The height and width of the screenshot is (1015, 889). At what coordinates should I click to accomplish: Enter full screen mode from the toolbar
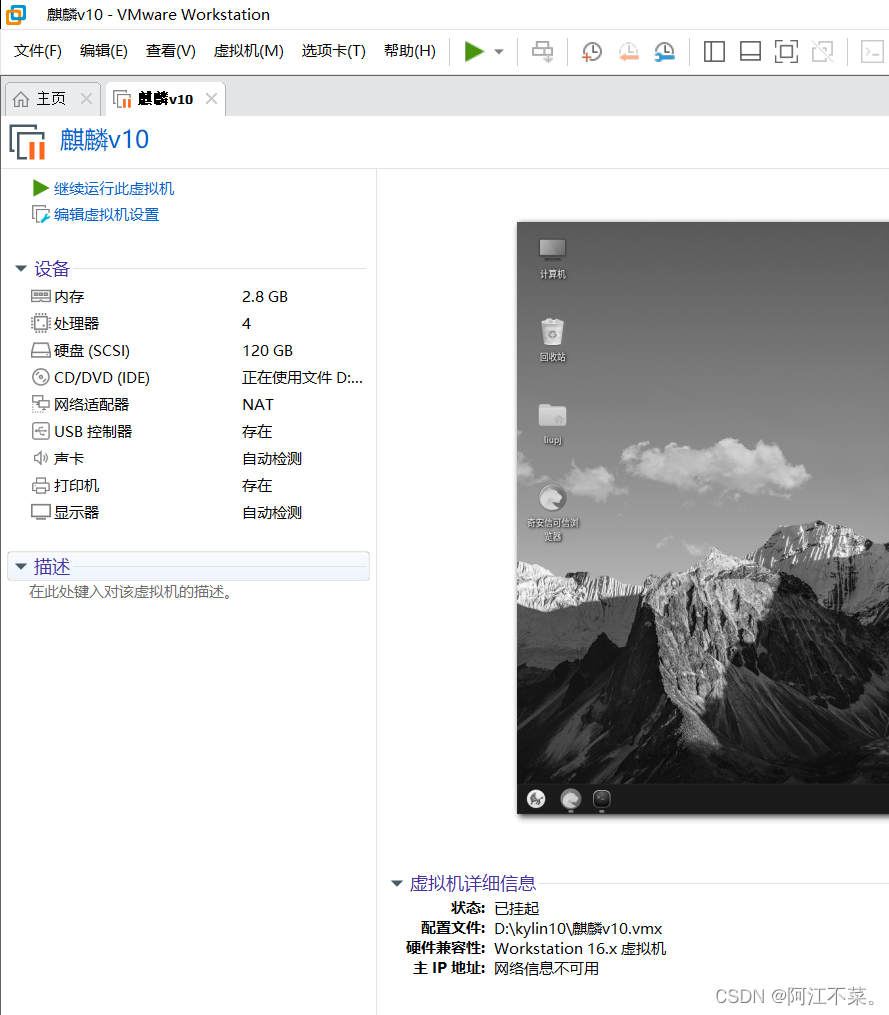coord(786,51)
